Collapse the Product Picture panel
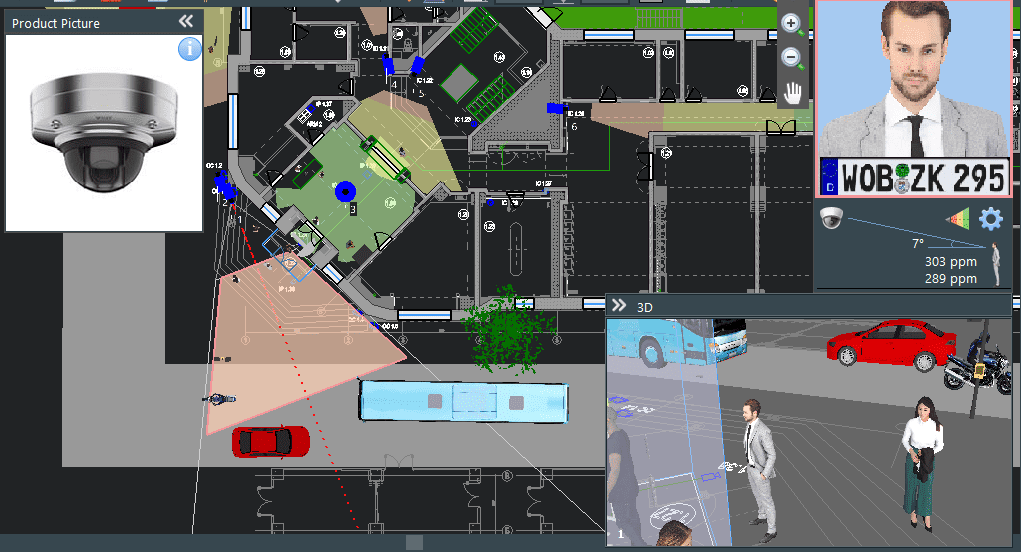 click(186, 22)
